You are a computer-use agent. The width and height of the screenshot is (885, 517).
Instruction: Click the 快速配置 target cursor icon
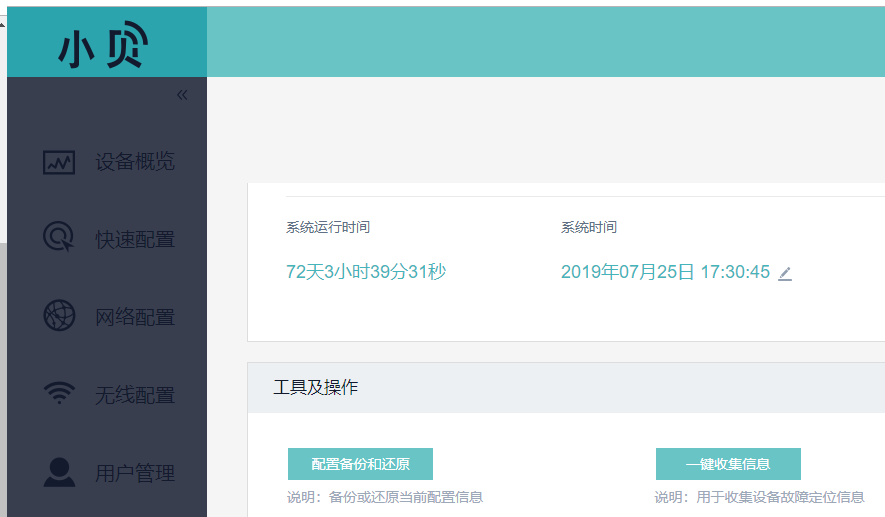pyautogui.click(x=59, y=236)
